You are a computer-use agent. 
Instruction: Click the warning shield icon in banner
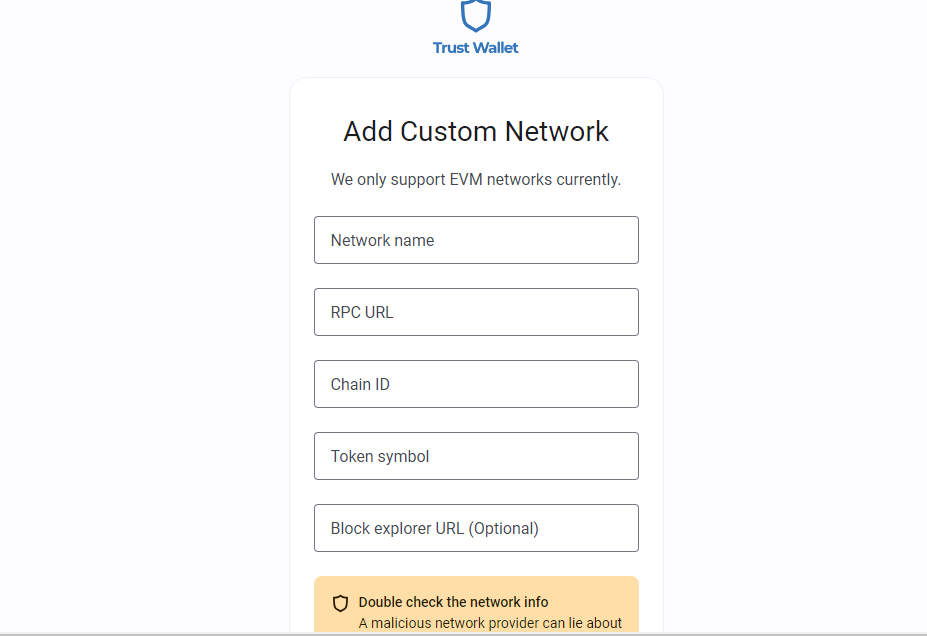pyautogui.click(x=341, y=603)
